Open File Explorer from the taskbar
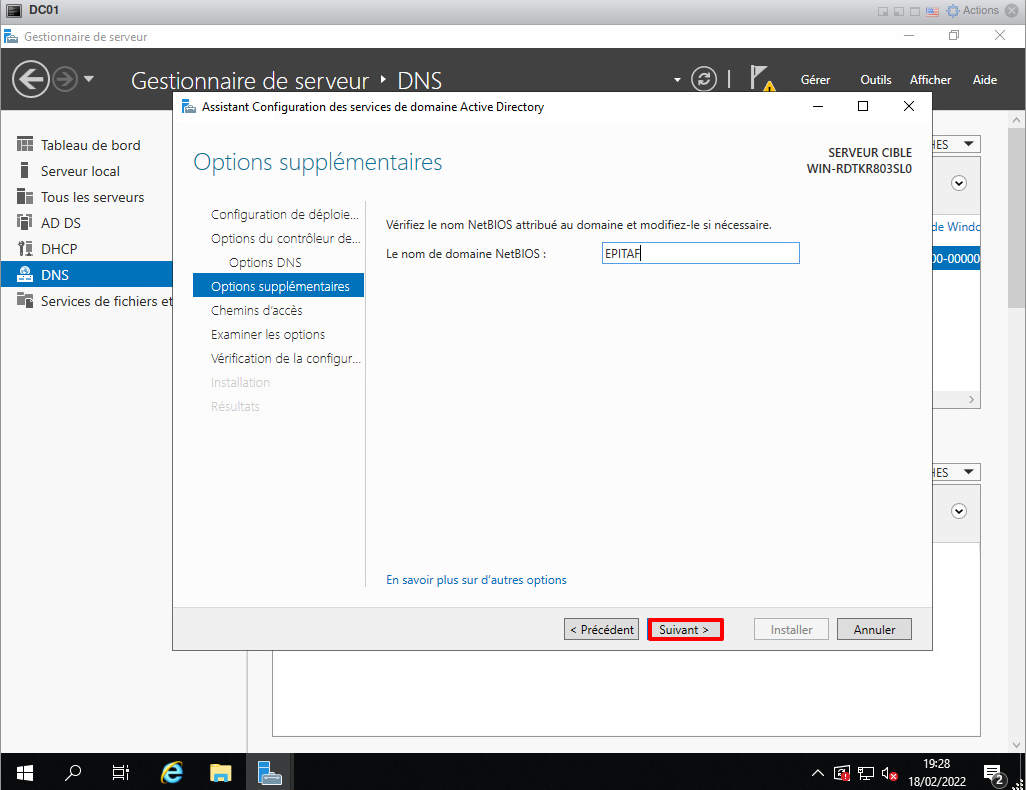This screenshot has width=1026, height=790. click(221, 772)
